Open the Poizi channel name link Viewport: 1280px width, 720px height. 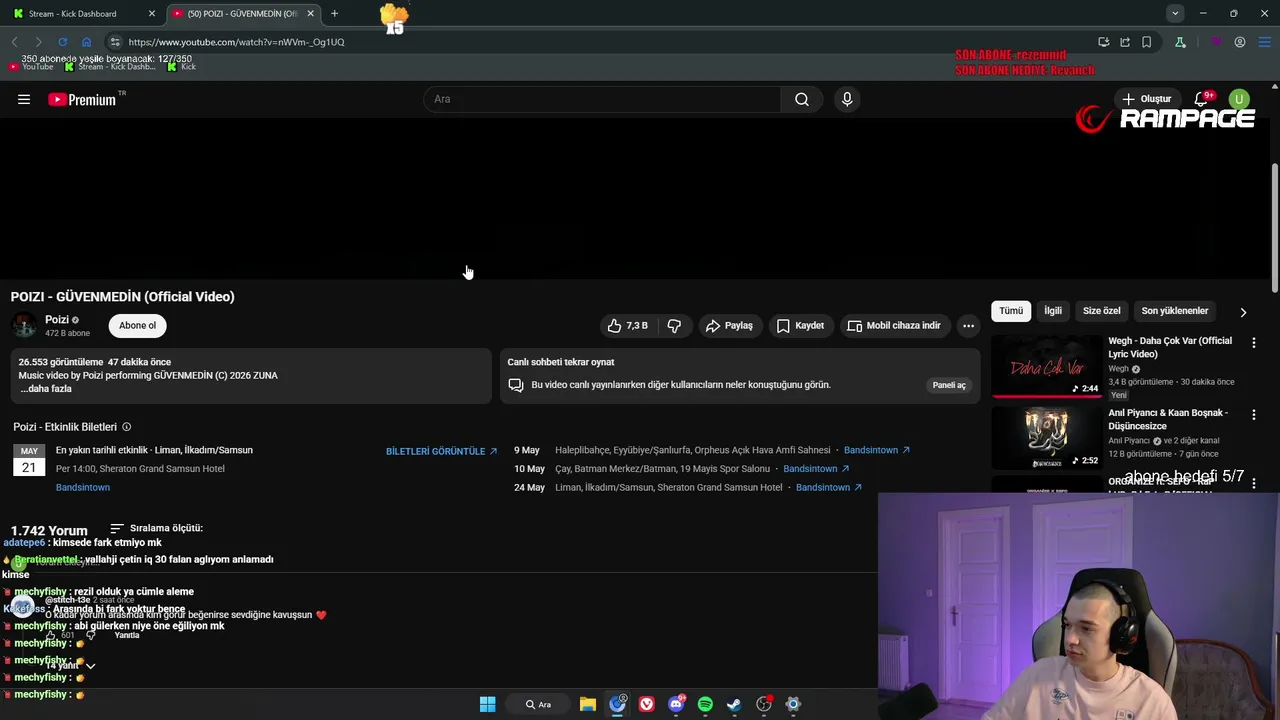click(57, 320)
